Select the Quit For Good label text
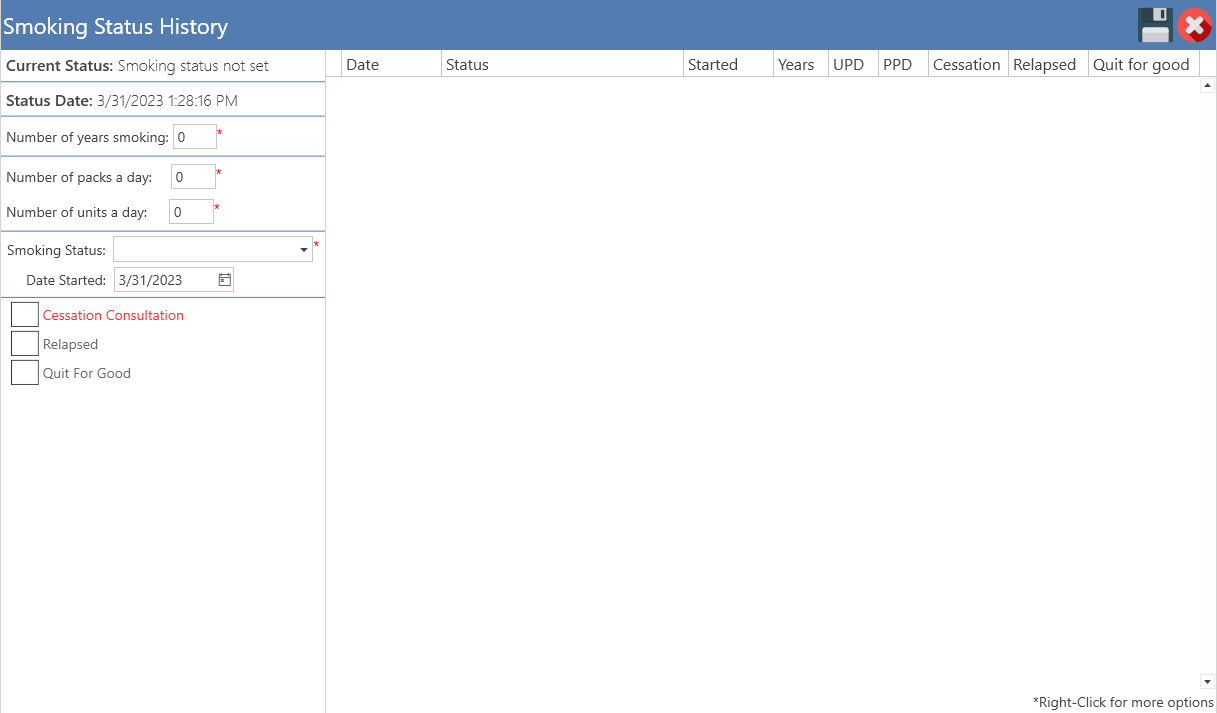 coord(87,373)
